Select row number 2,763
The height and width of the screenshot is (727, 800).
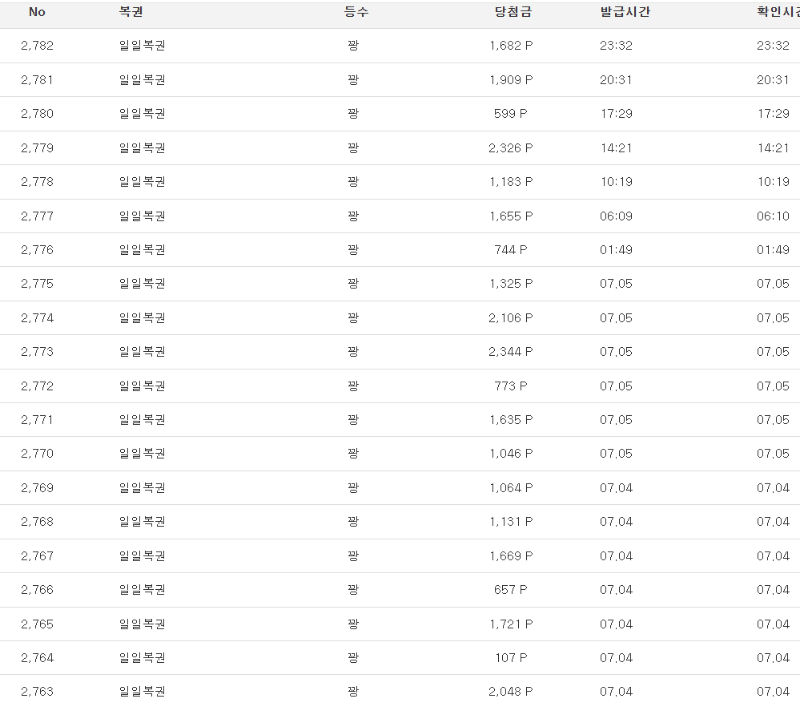pos(37,692)
